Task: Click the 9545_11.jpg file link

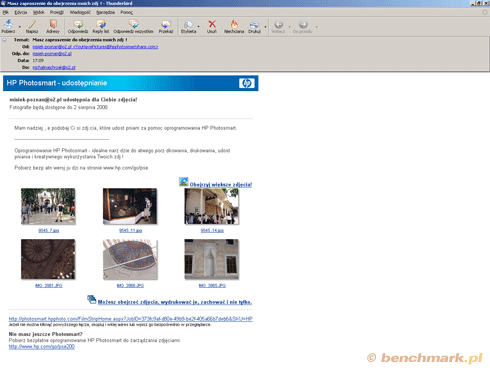Action: click(x=130, y=230)
